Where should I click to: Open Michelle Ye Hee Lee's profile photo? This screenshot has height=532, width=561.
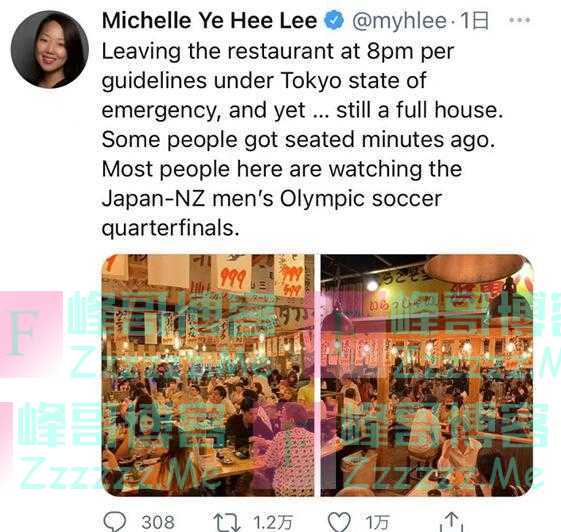pyautogui.click(x=50, y=49)
